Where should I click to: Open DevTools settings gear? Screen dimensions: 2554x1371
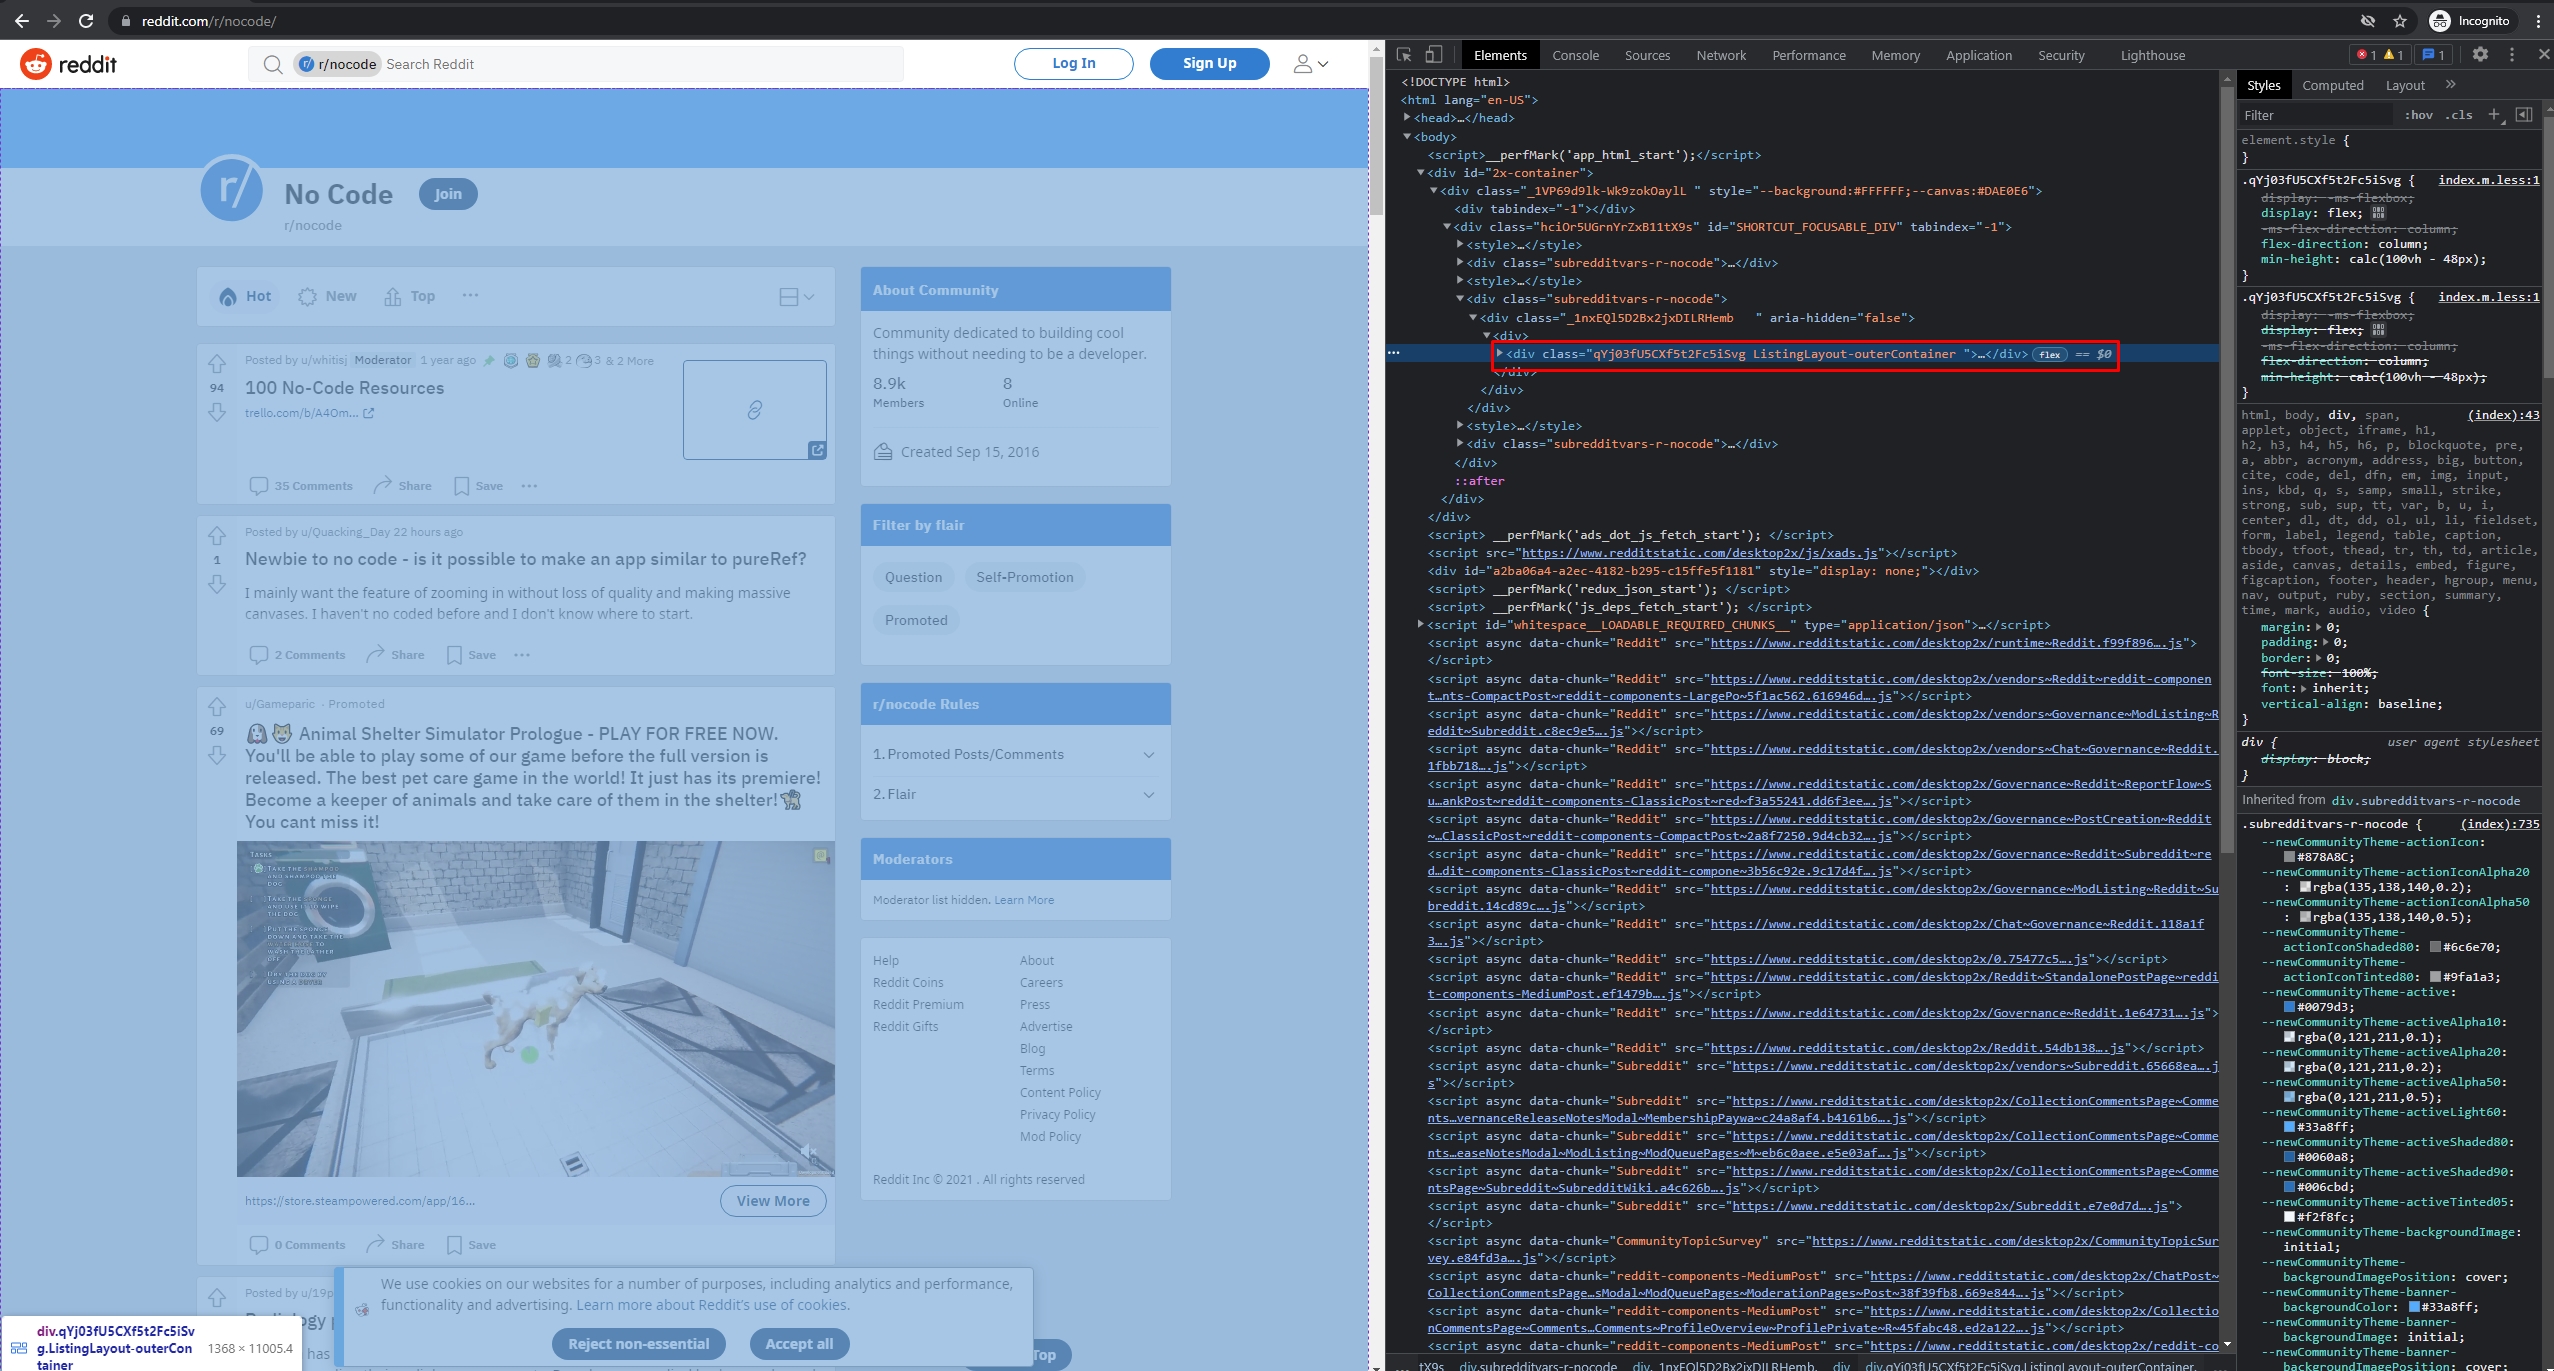pos(2480,55)
